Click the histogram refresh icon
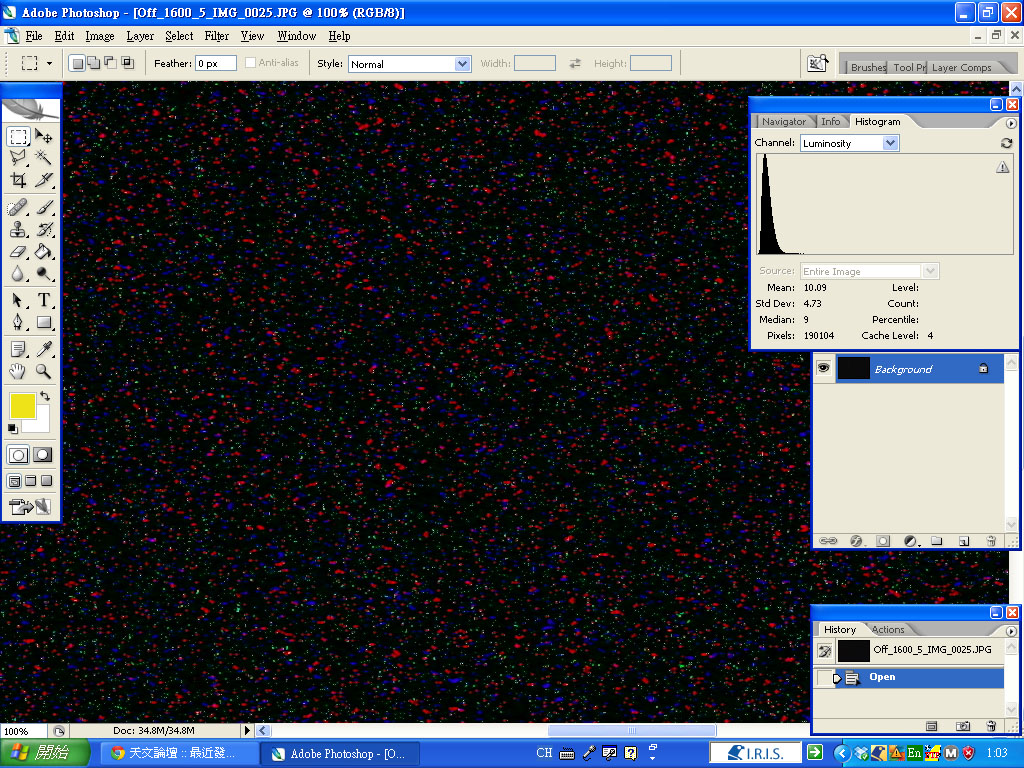Image resolution: width=1024 pixels, height=768 pixels. 1006,143
